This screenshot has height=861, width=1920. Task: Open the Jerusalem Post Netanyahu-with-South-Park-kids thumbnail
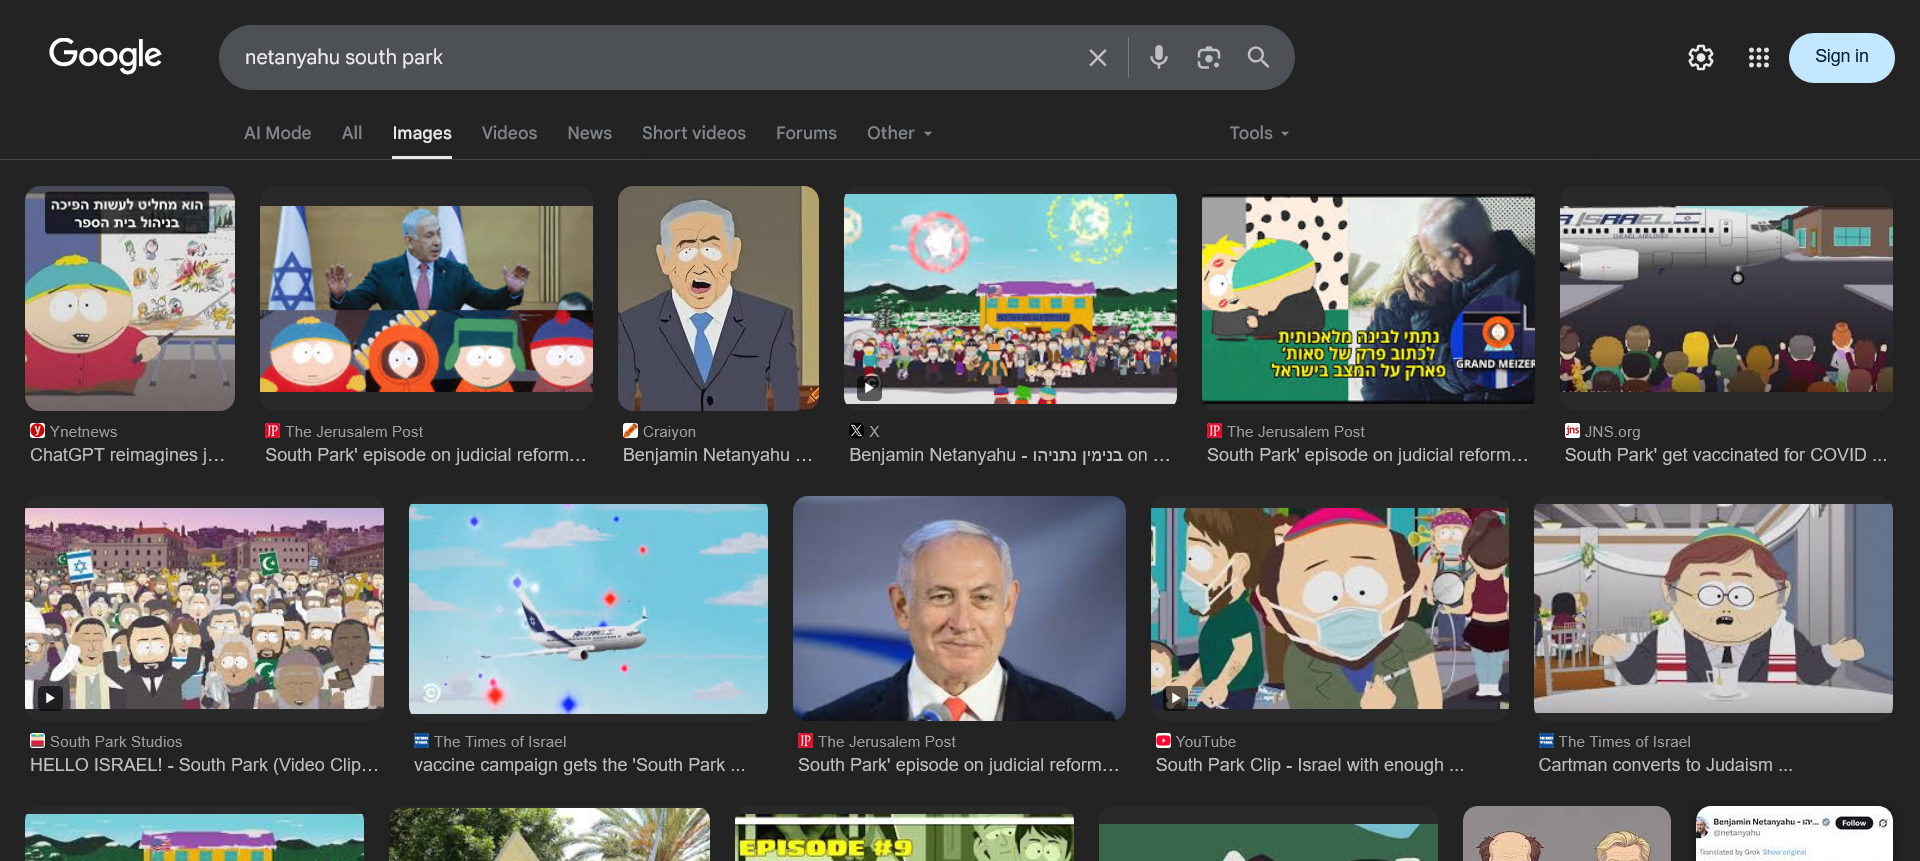click(x=426, y=298)
